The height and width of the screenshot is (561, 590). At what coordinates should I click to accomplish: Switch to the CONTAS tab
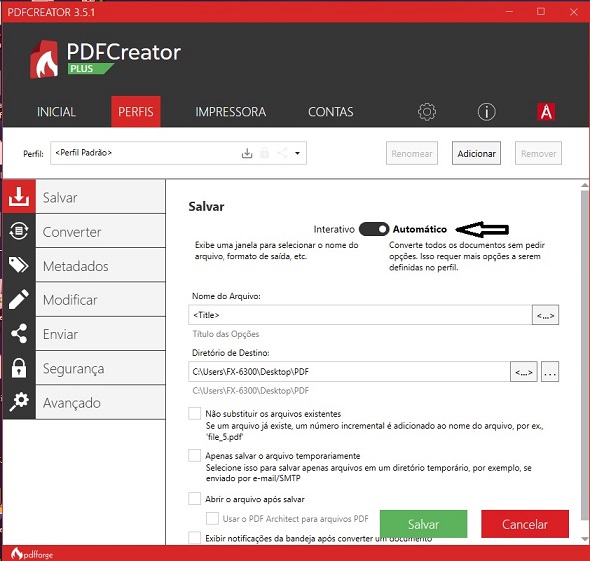tap(330, 112)
